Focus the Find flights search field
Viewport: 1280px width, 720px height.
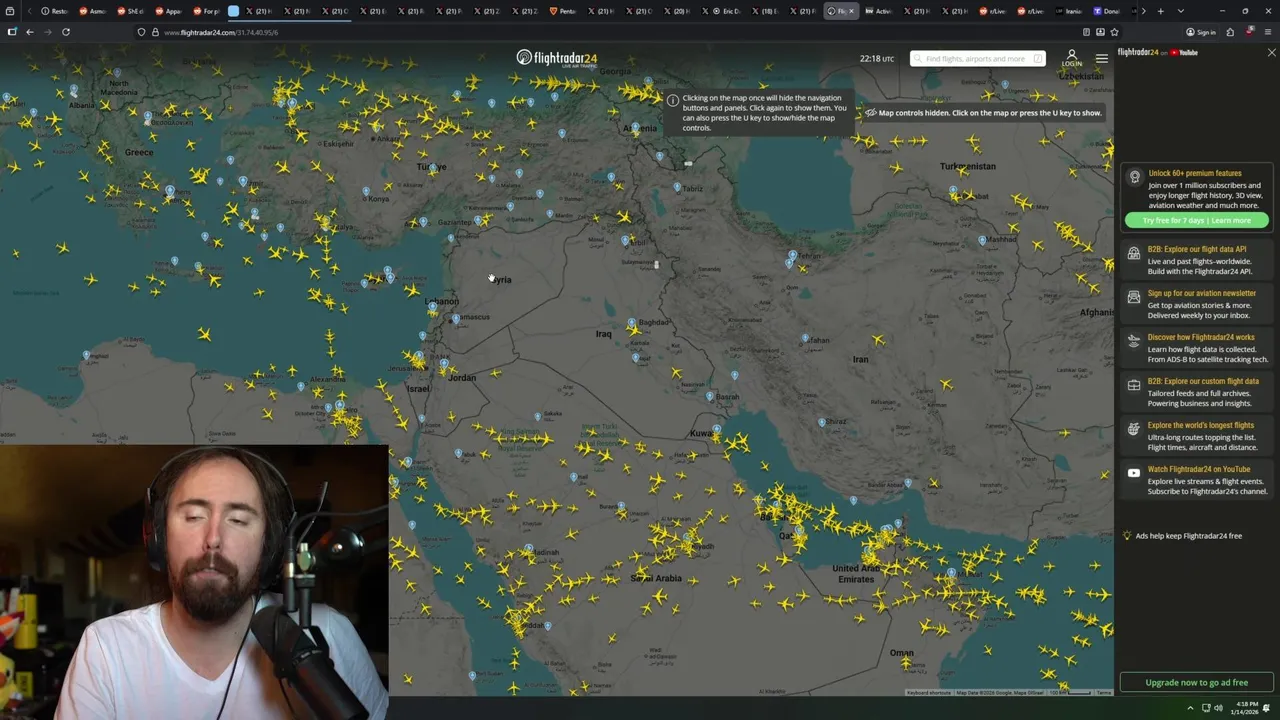tap(977, 58)
